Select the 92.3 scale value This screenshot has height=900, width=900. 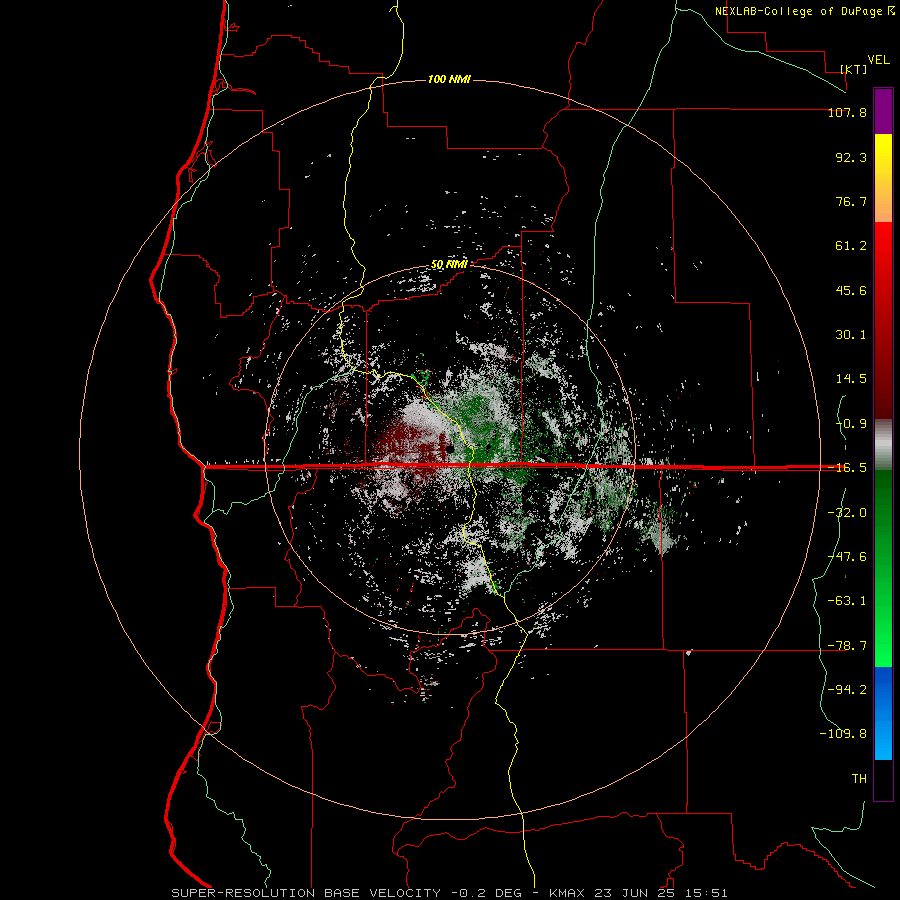tap(851, 157)
